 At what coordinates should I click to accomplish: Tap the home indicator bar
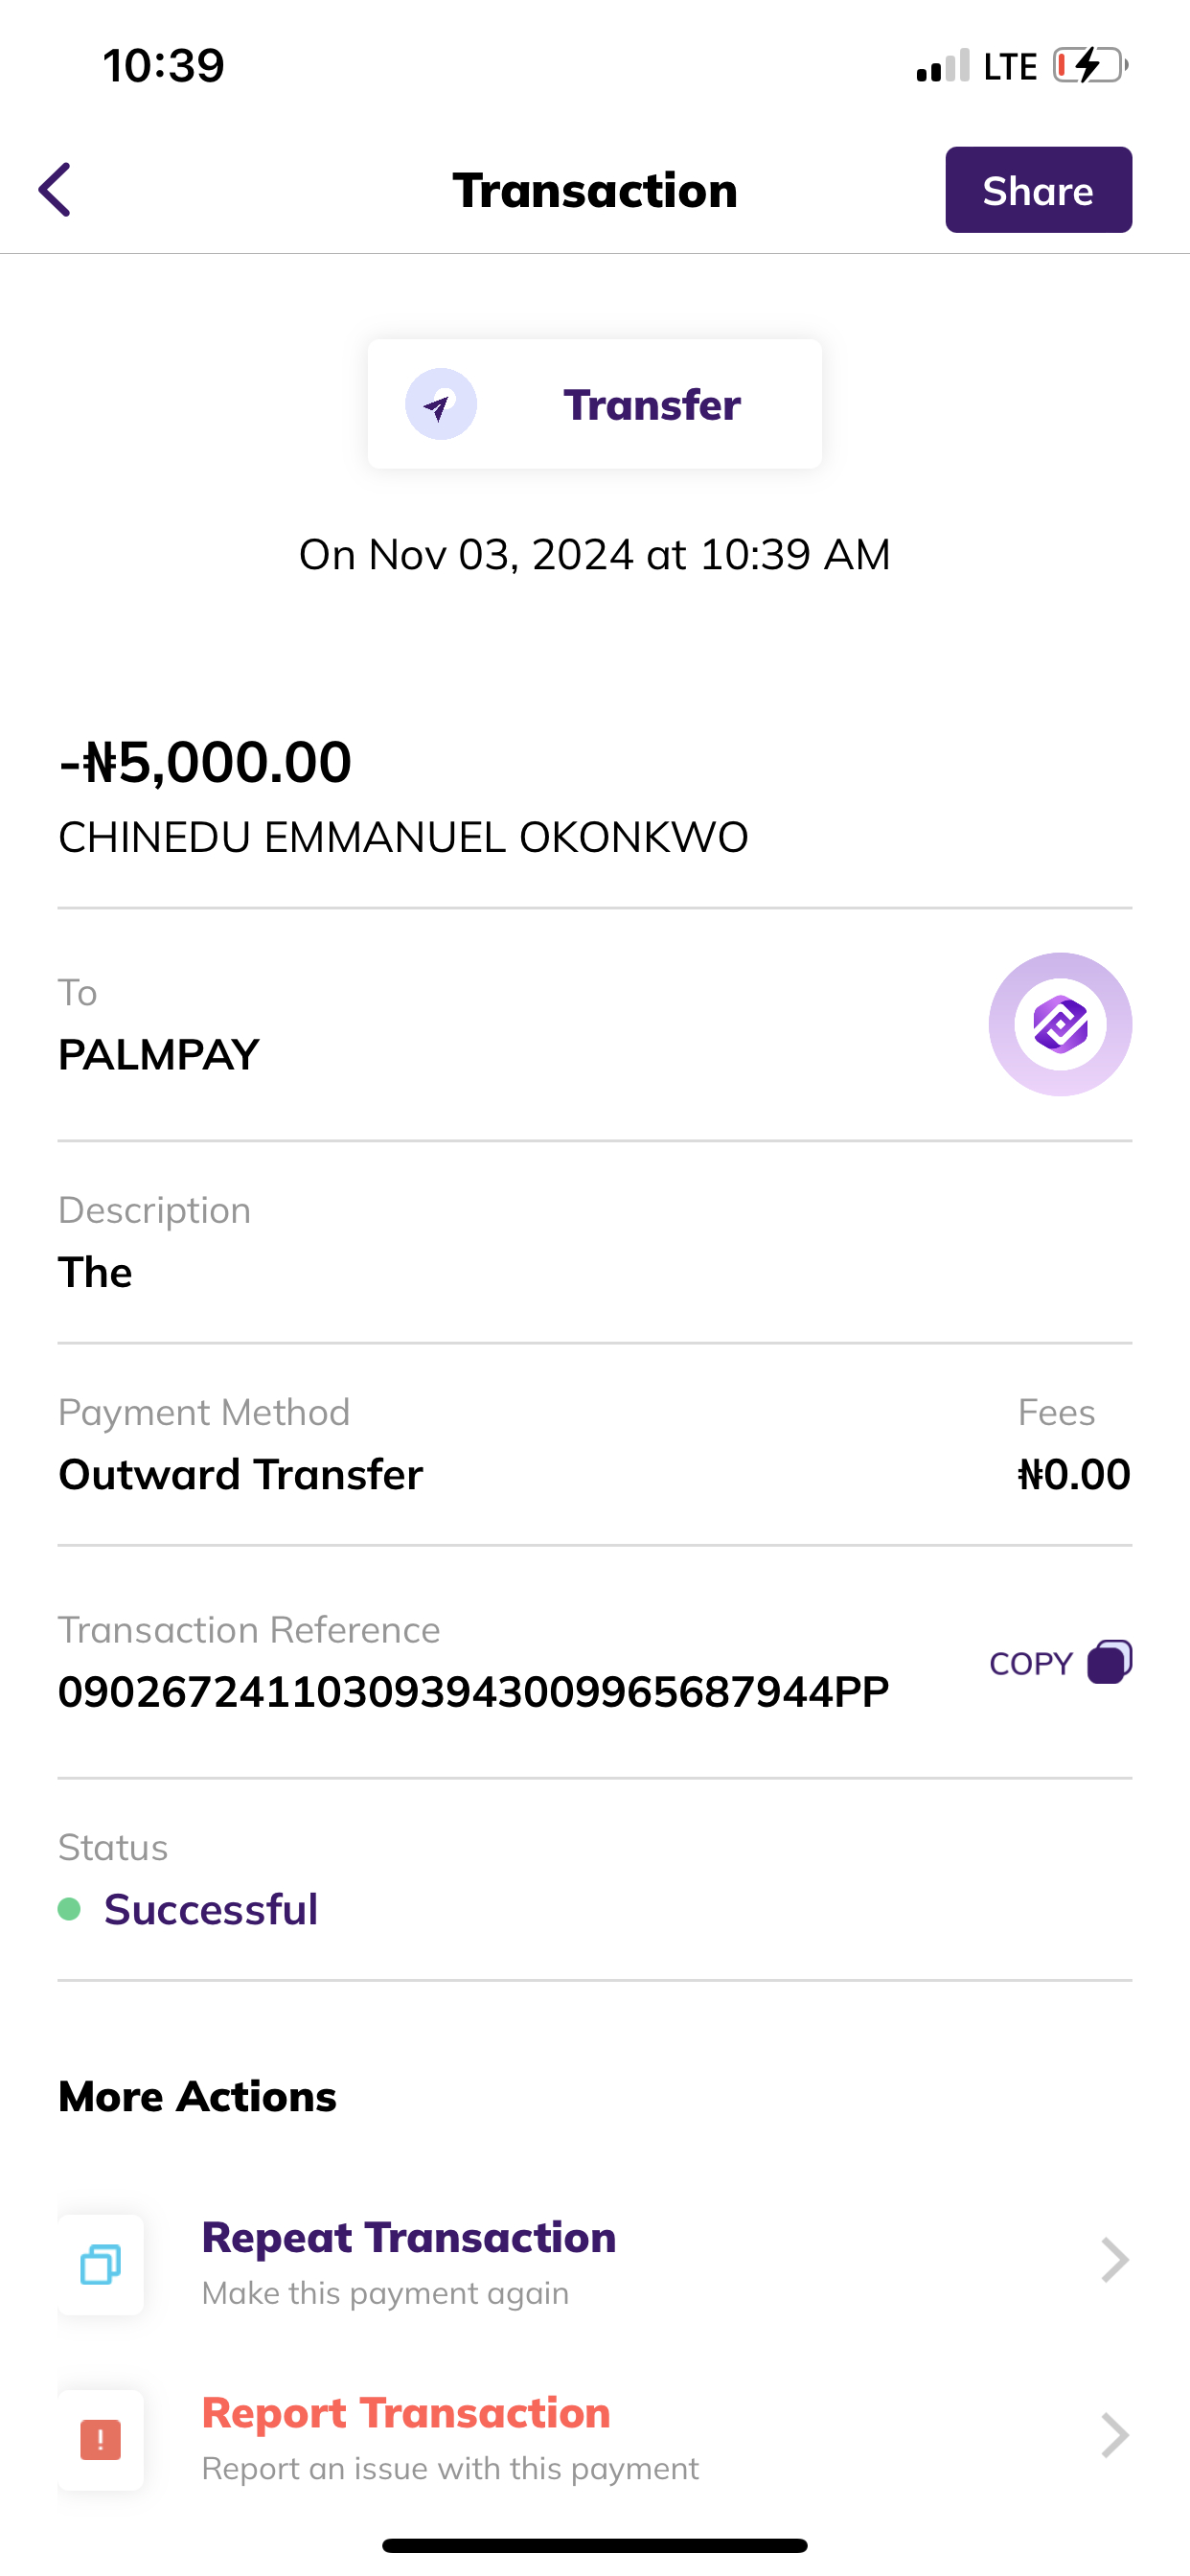[594, 2545]
